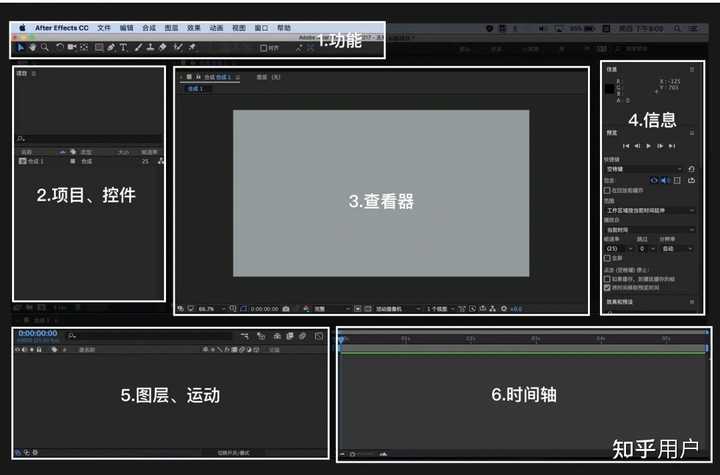Image resolution: width=720 pixels, height=475 pixels.
Task: Toggle preview audio include button
Action: point(665,181)
